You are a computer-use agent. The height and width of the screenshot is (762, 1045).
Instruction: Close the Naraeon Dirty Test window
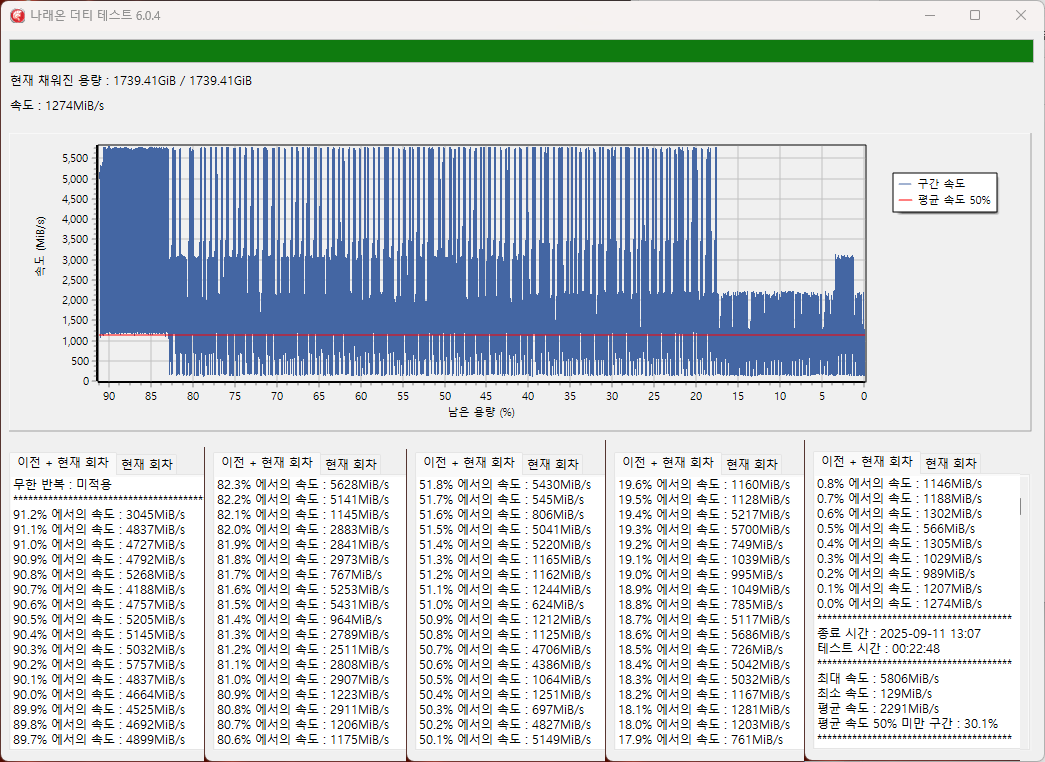pyautogui.click(x=1020, y=15)
